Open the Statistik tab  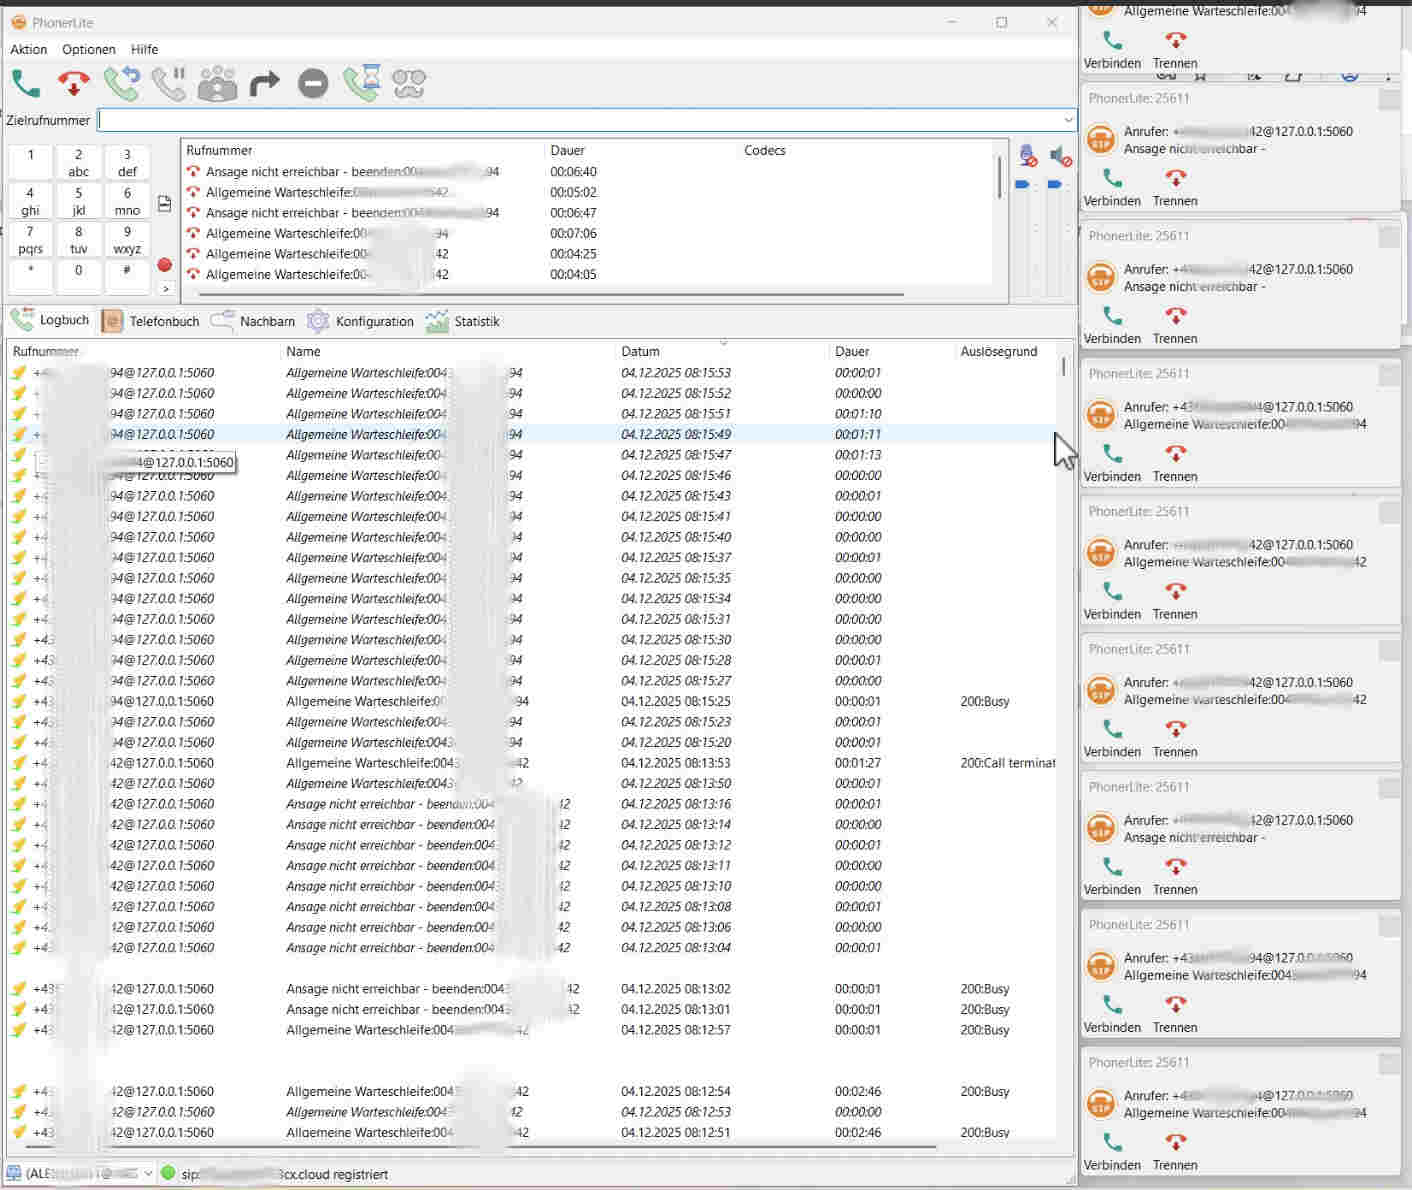click(x=463, y=322)
